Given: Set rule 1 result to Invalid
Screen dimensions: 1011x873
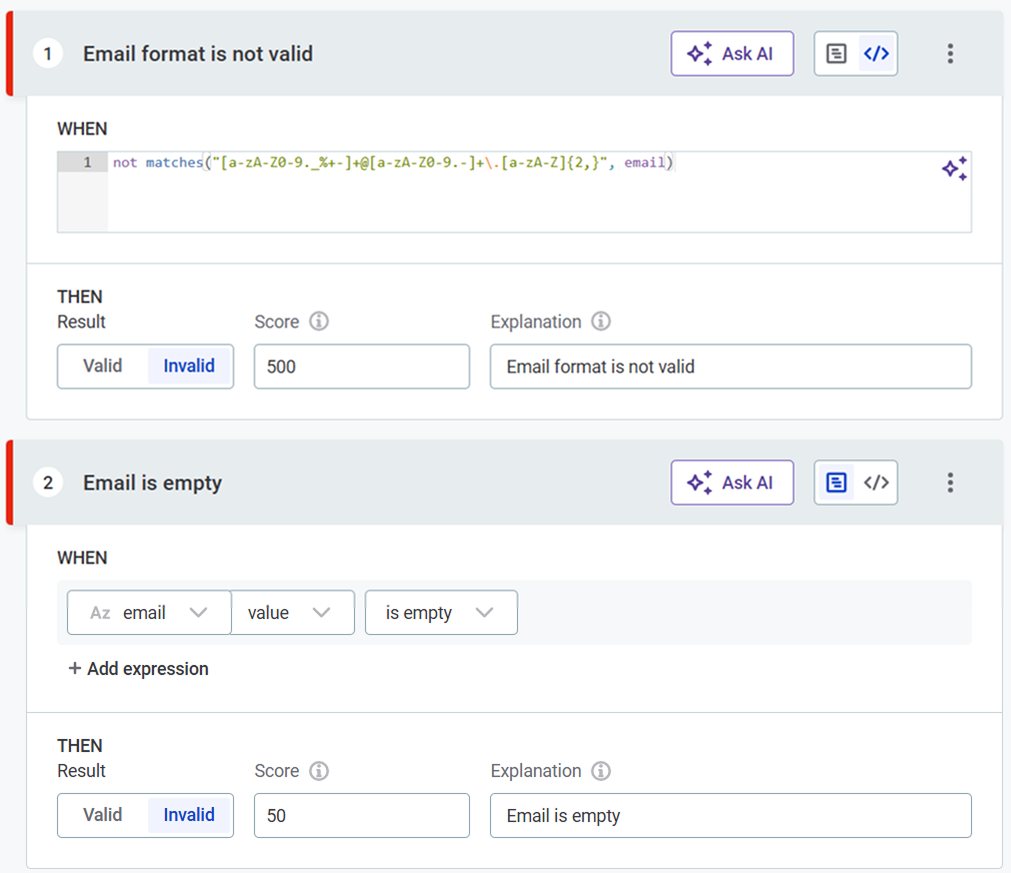Looking at the screenshot, I should point(189,366).
